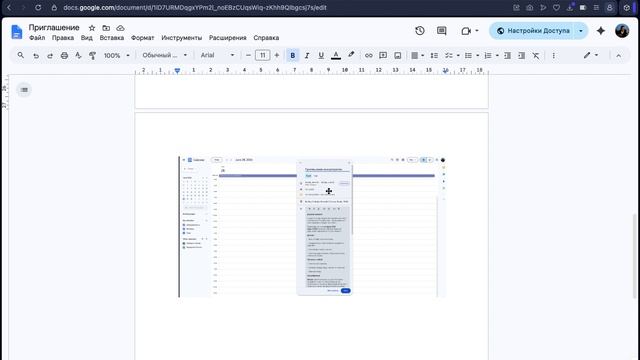Viewport: 640px width, 360px height.
Task: Open the text color picker
Action: [336, 56]
